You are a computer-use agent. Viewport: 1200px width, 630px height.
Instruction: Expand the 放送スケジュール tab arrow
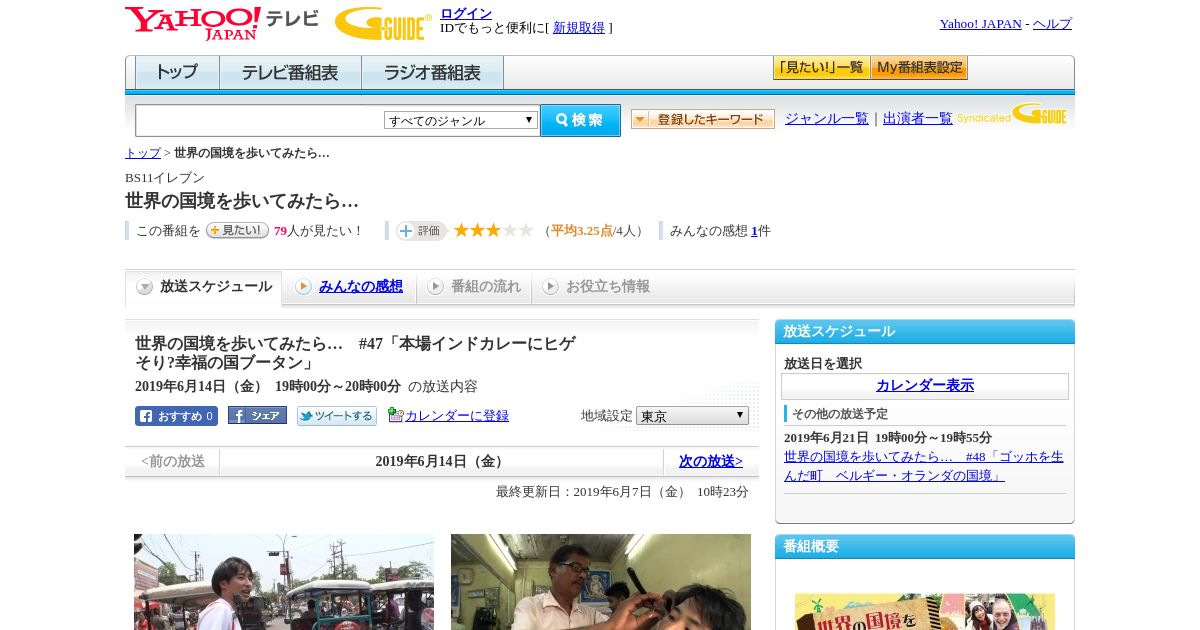[145, 287]
